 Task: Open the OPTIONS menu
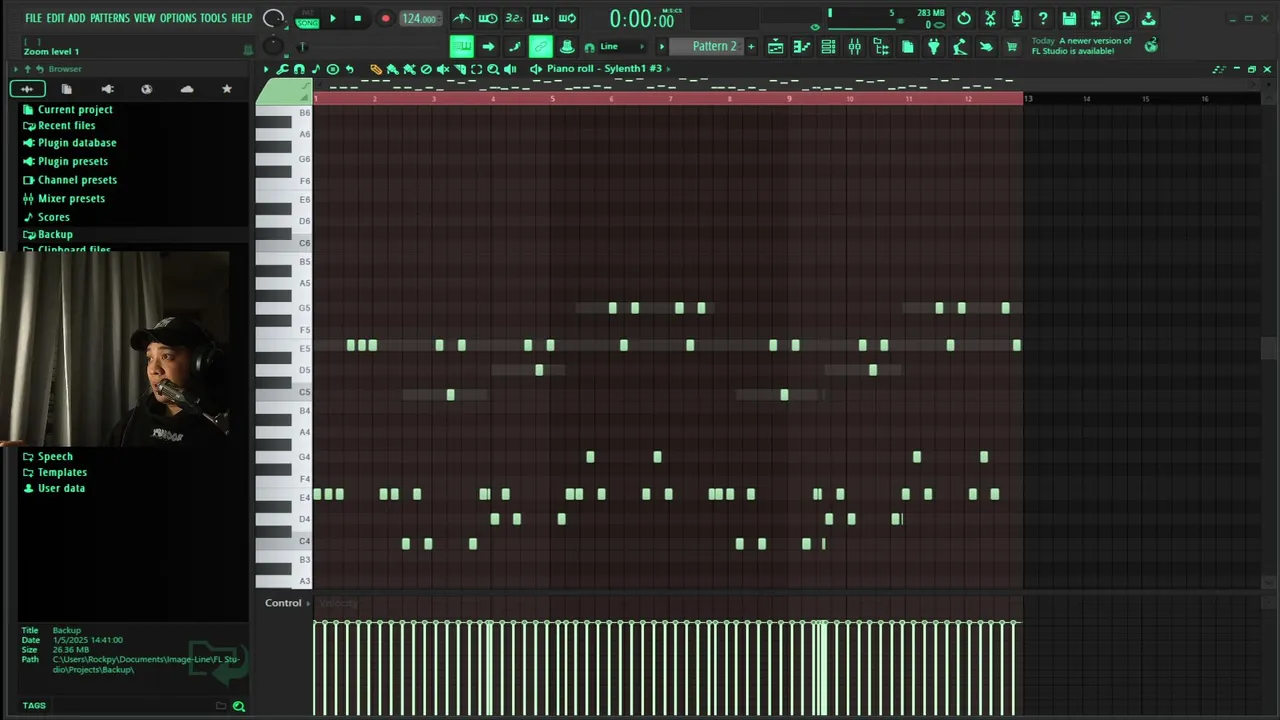point(178,18)
